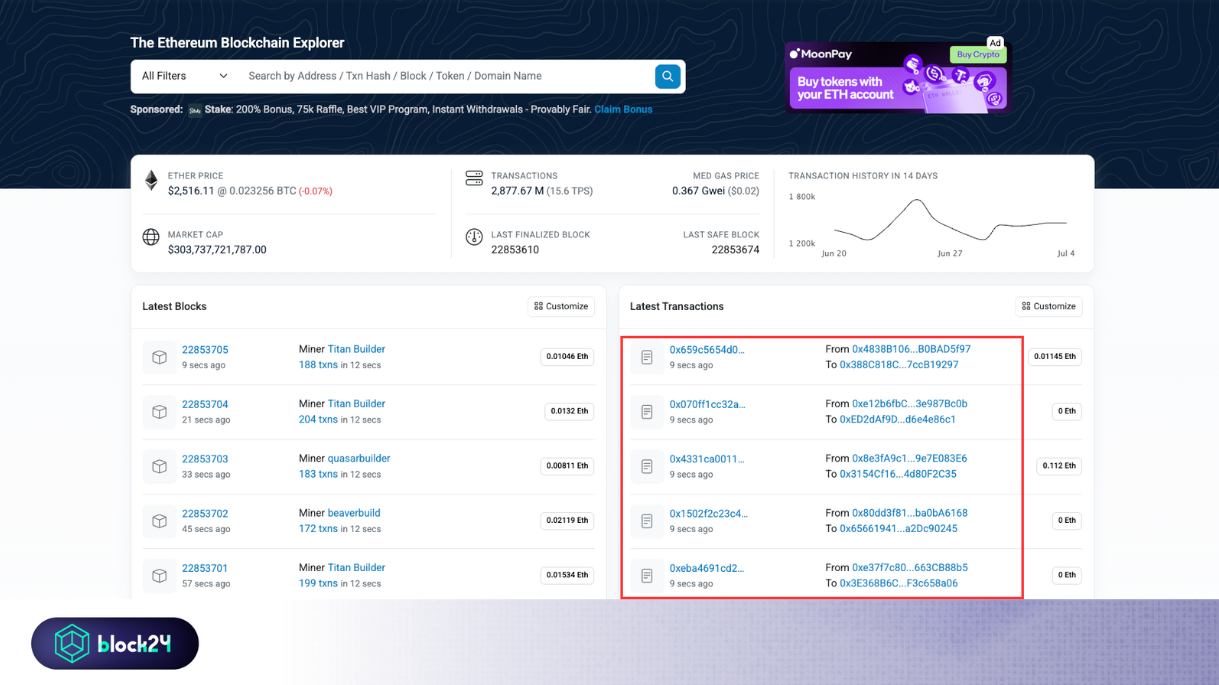Click document icon for txn 0xeba4691cd2
Image resolution: width=1219 pixels, height=685 pixels.
[x=647, y=575]
